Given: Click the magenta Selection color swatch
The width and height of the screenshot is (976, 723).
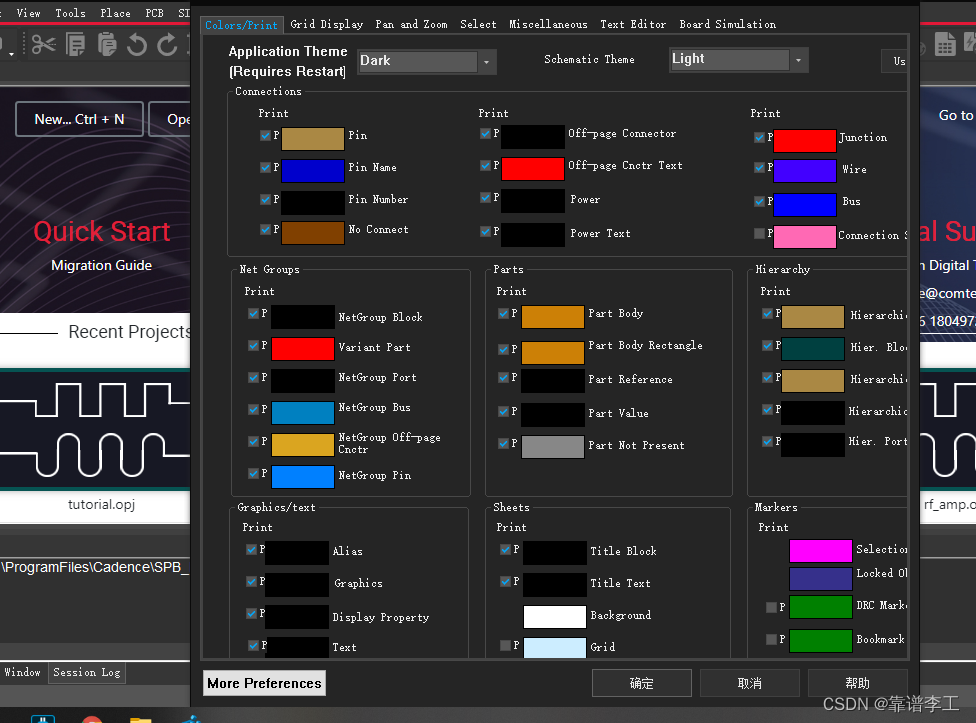Looking at the screenshot, I should coord(820,551).
